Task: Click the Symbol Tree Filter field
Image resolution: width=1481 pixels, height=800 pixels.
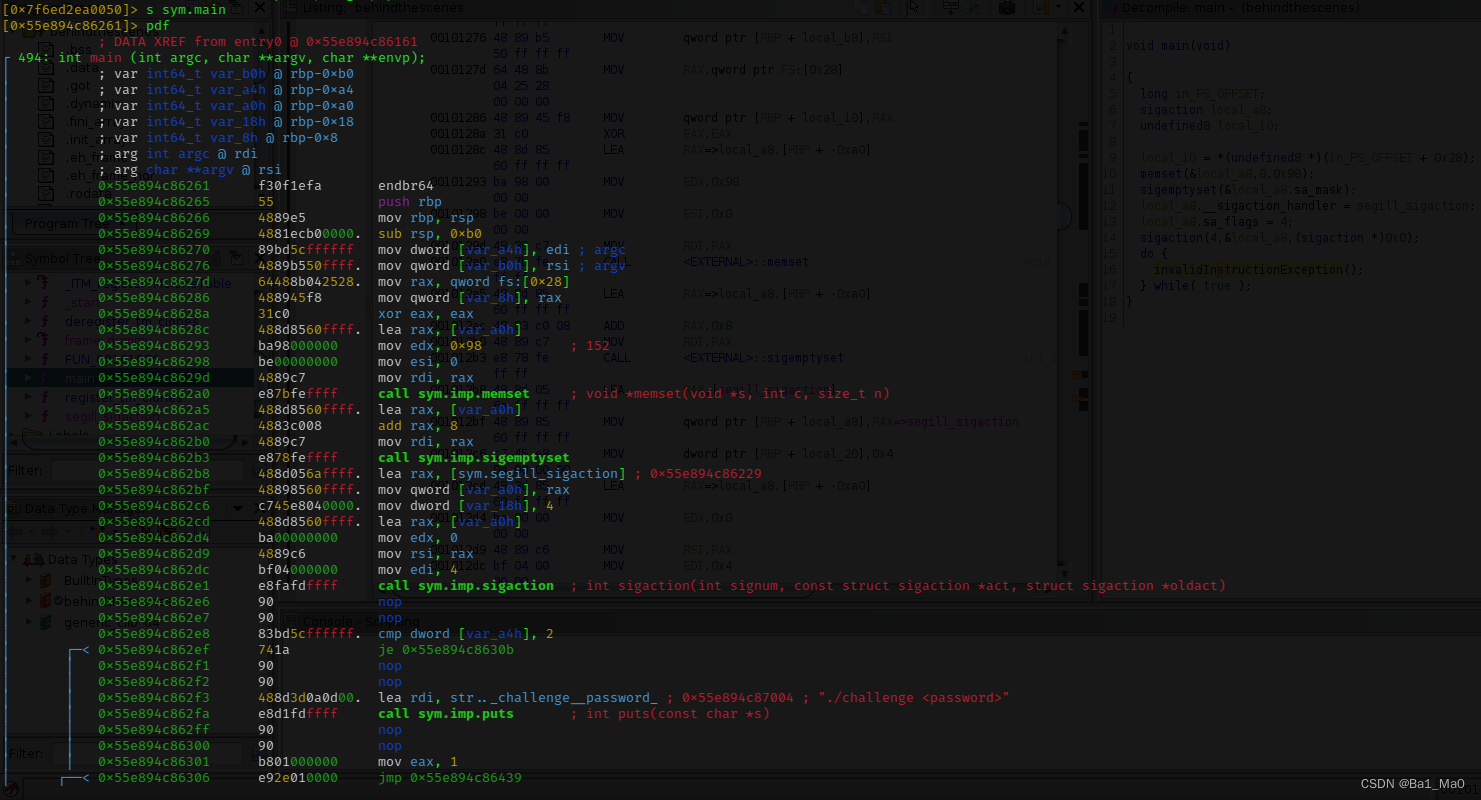Action: [147, 470]
